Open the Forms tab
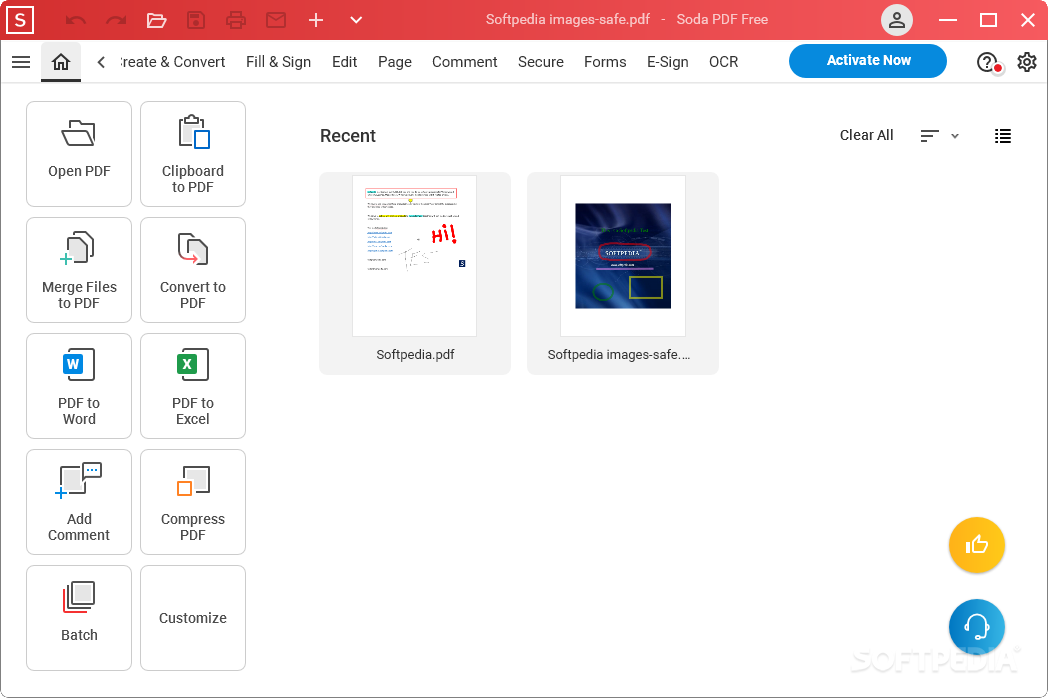This screenshot has height=698, width=1048. (605, 62)
